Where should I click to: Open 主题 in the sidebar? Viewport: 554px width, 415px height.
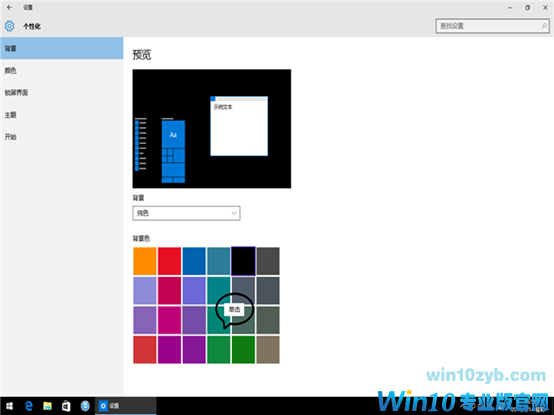[x=62, y=115]
